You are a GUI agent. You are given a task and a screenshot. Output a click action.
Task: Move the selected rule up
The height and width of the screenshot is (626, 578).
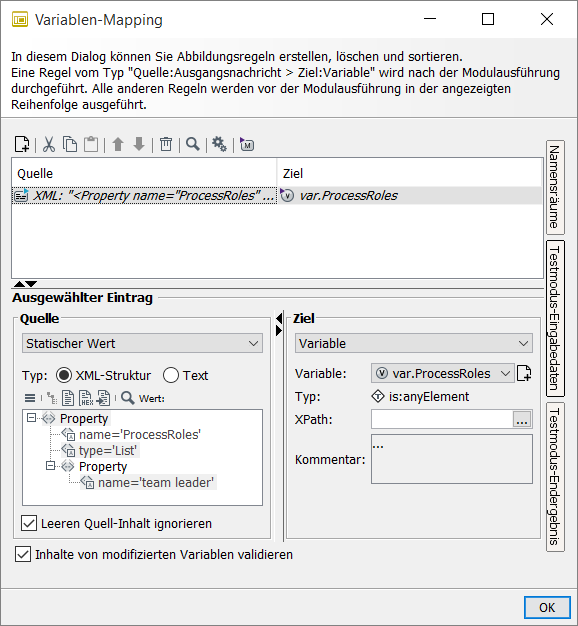pos(118,144)
